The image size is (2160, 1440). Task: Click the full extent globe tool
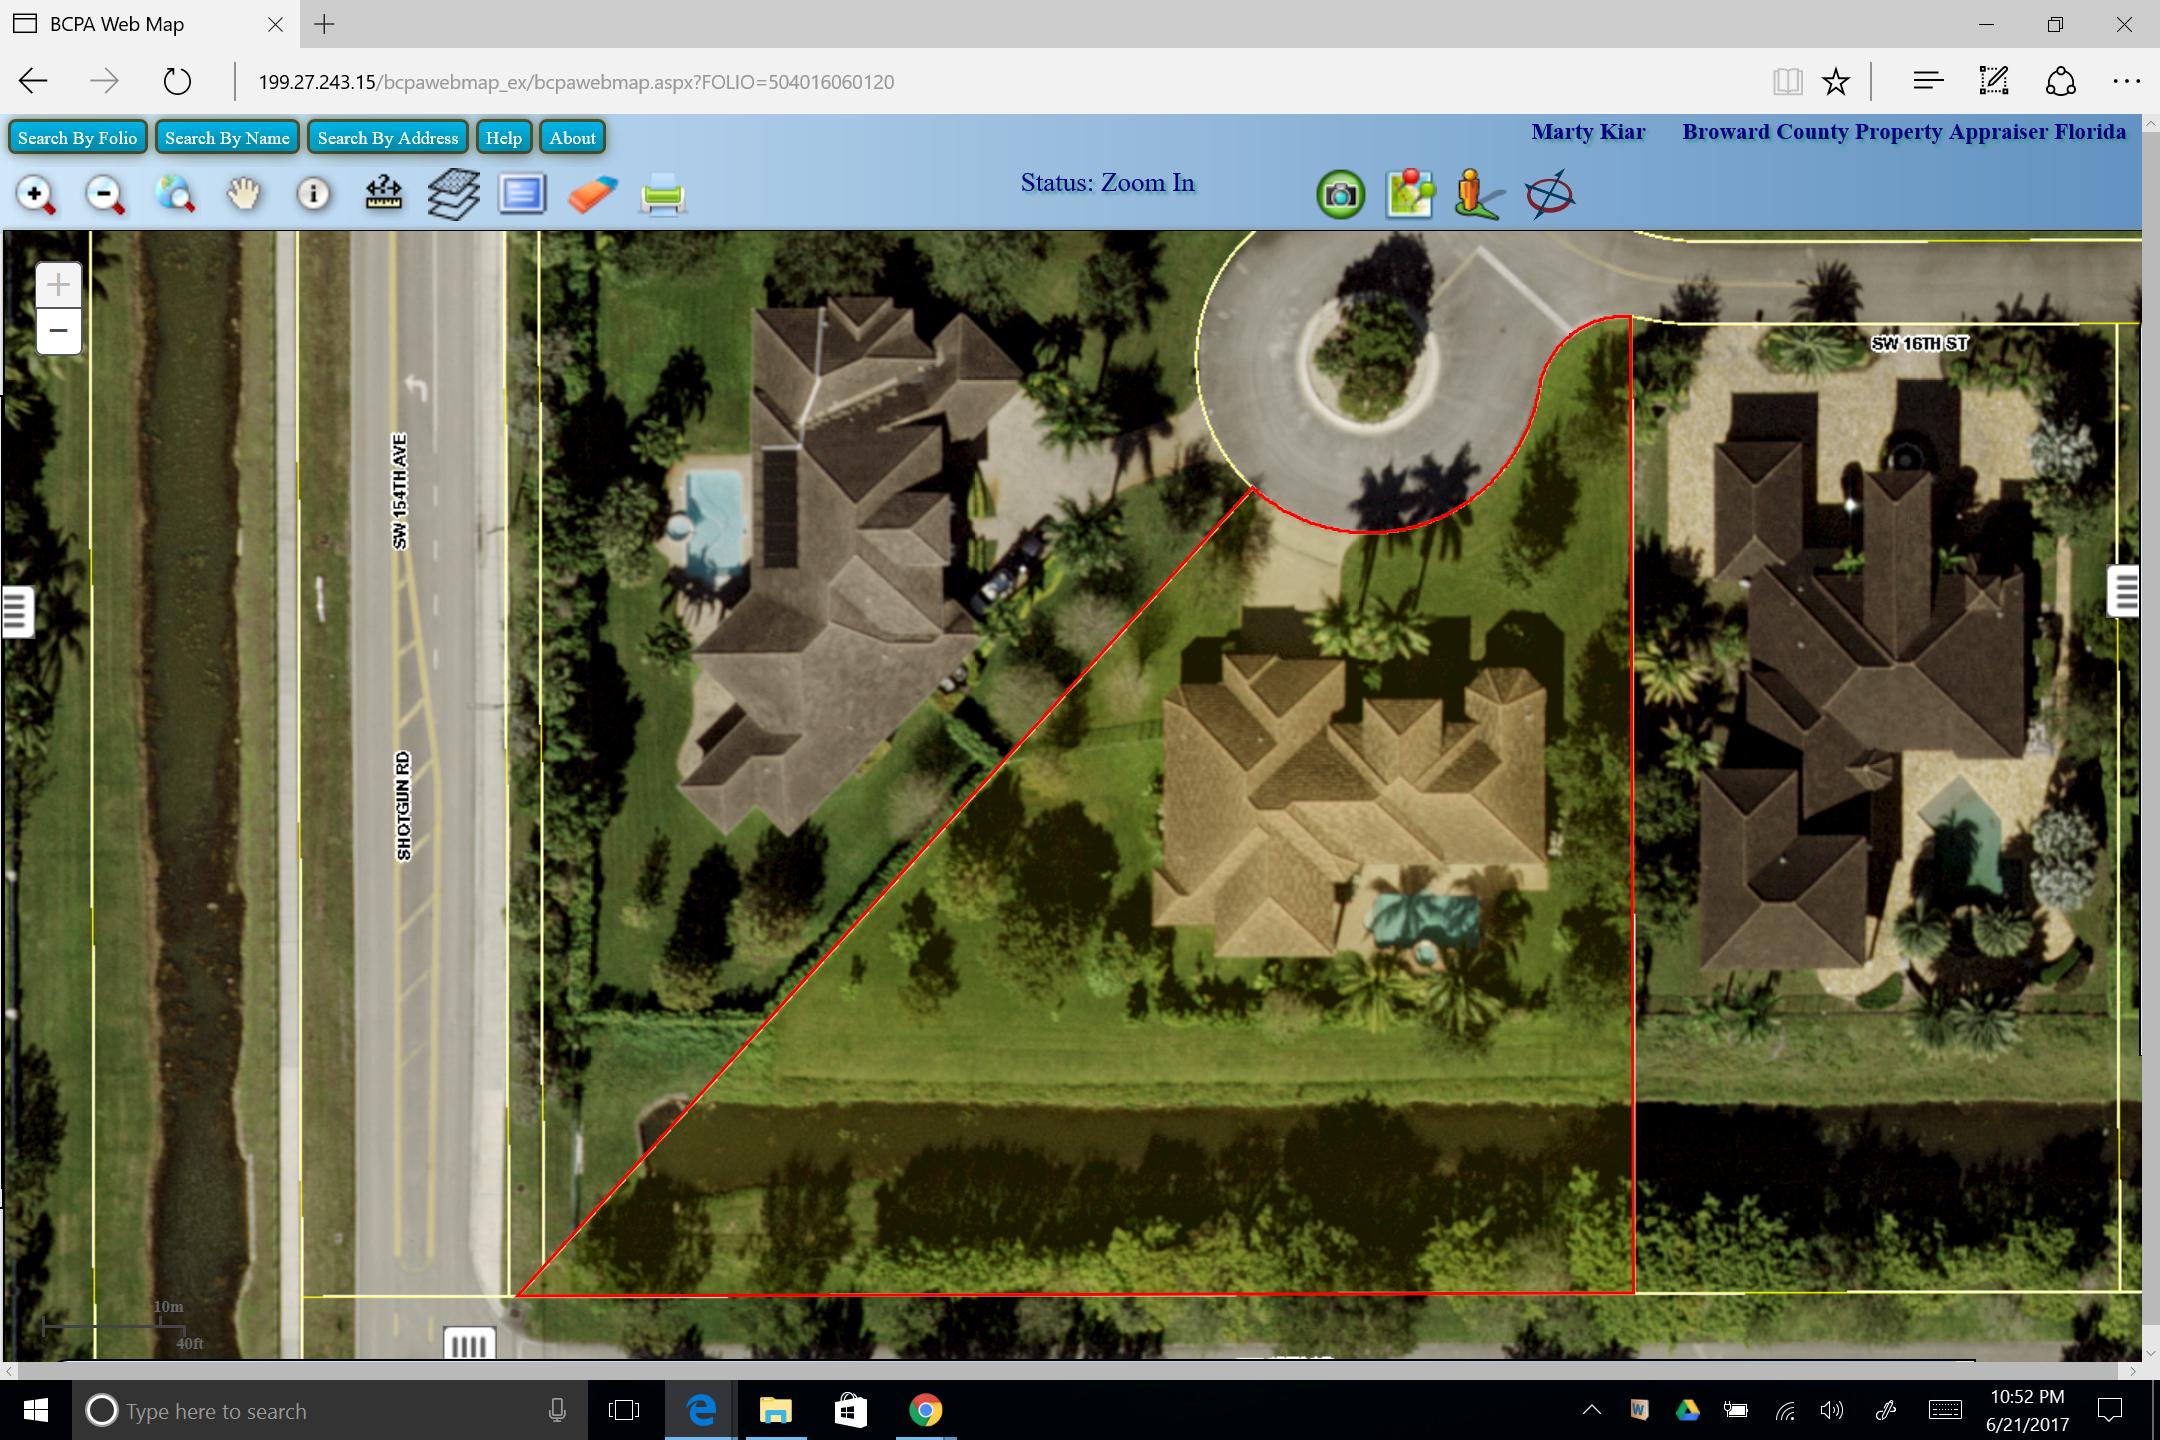point(175,194)
